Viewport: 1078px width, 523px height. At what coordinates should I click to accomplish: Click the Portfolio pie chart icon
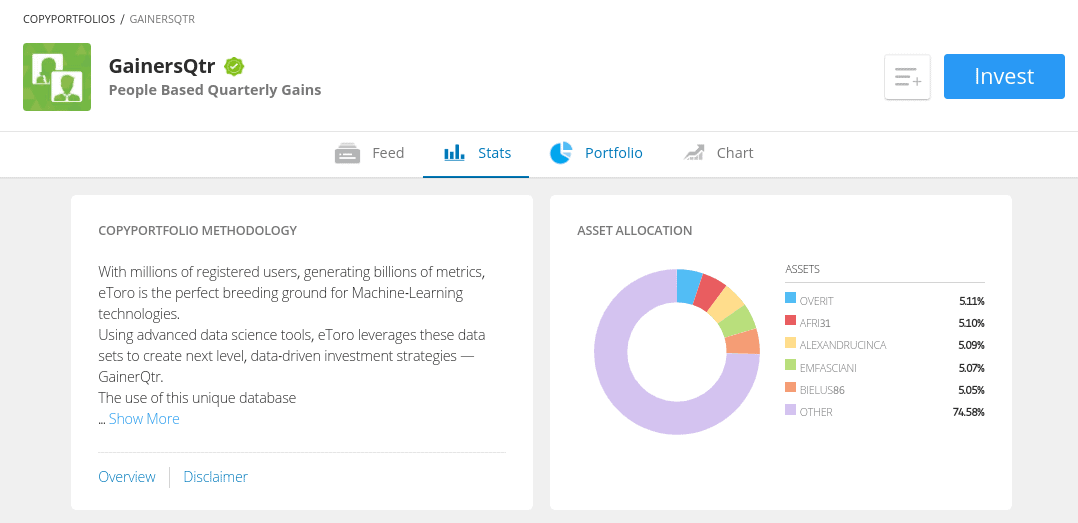[561, 153]
